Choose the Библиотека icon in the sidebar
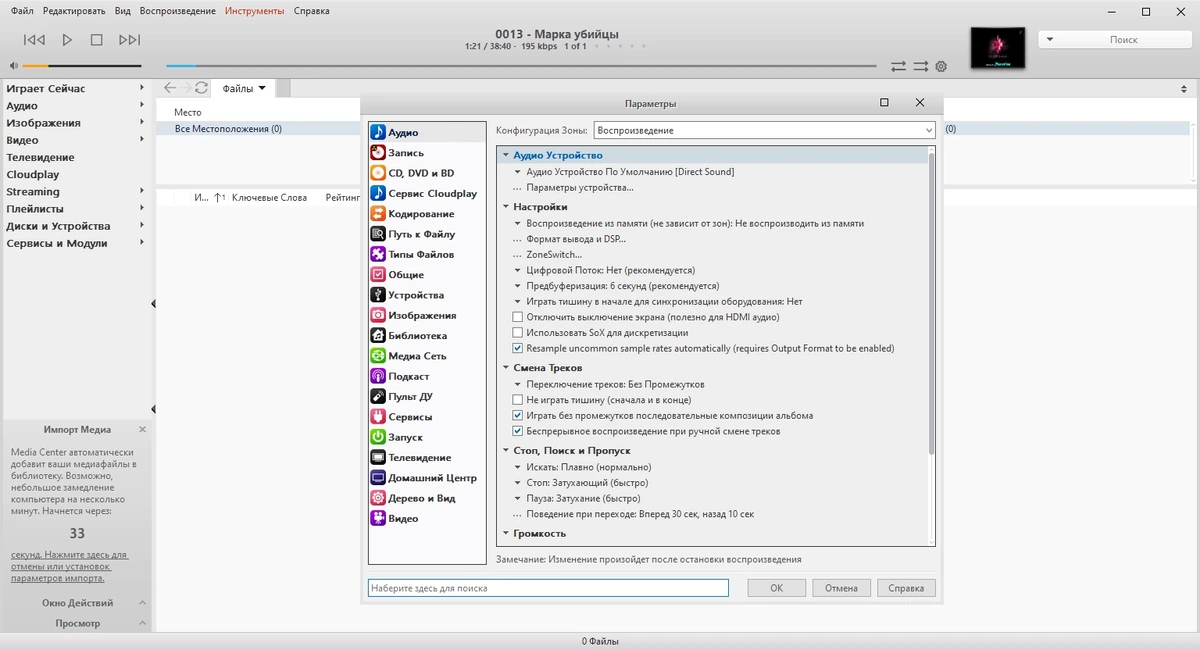1200x650 pixels. (x=378, y=336)
